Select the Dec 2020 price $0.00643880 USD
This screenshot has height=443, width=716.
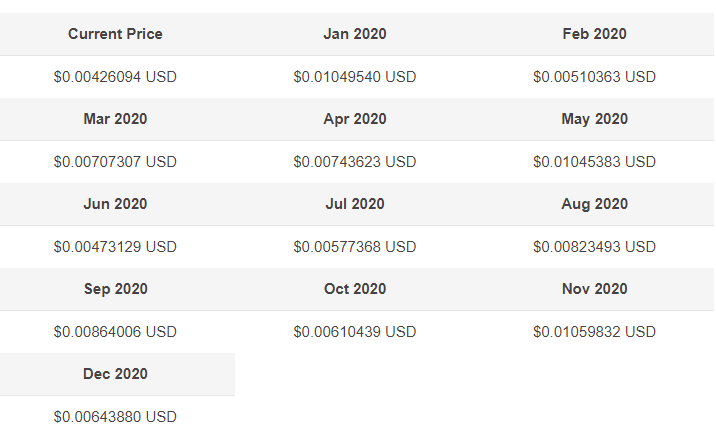click(115, 417)
